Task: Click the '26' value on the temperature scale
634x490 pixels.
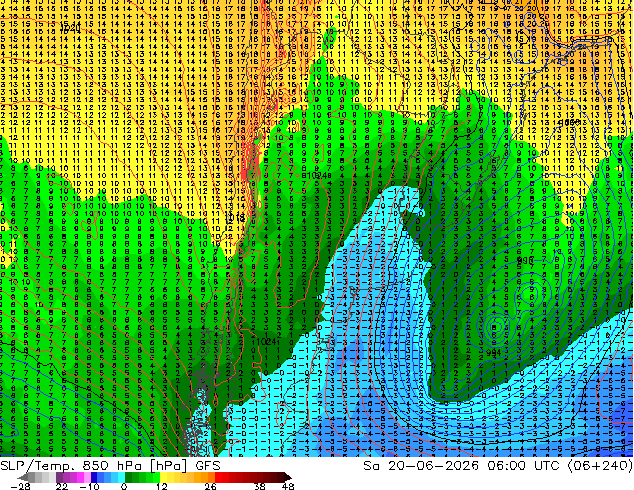Action: (x=210, y=486)
